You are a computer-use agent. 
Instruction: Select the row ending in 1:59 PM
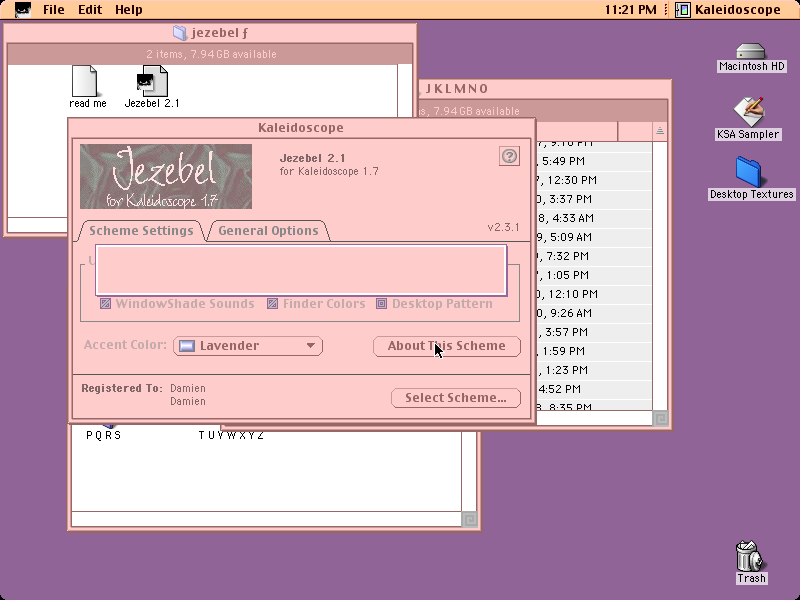pos(593,351)
